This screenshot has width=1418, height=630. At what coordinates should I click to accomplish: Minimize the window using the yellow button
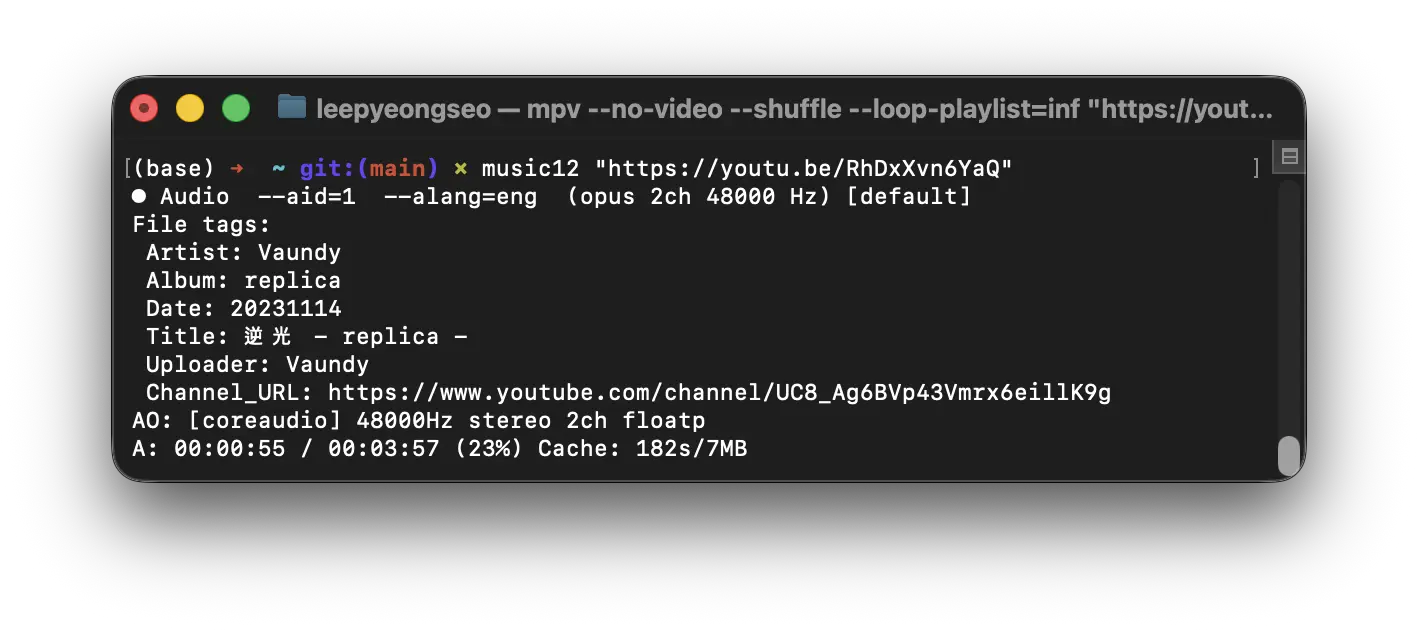point(190,108)
